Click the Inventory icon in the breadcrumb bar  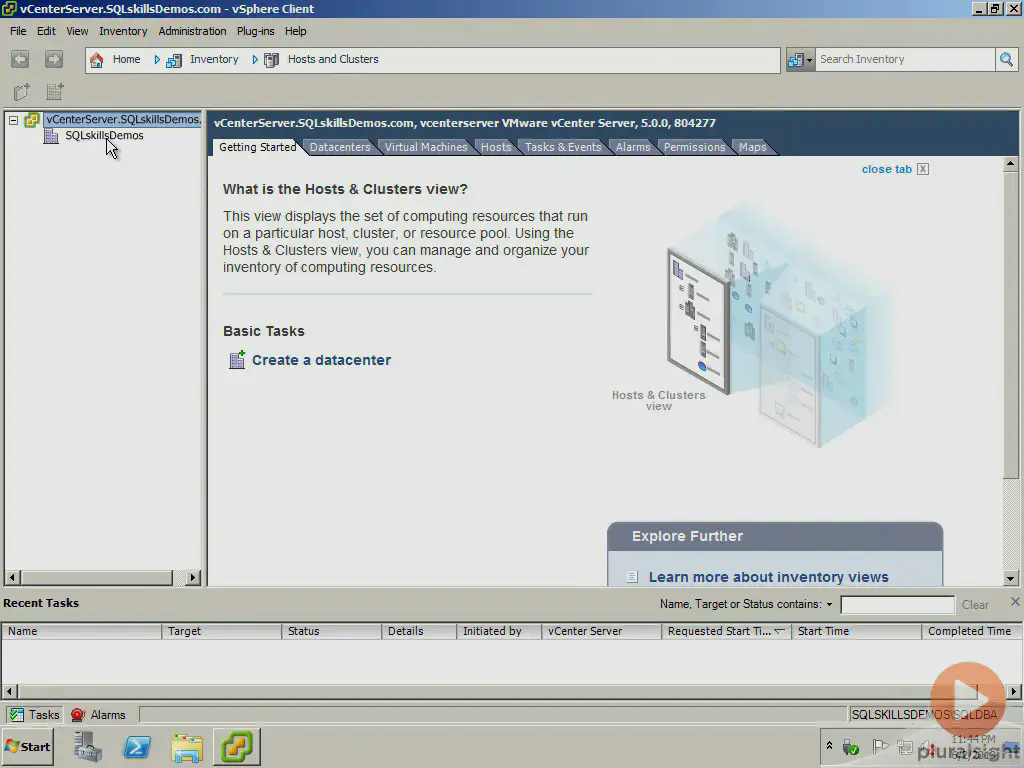pyautogui.click(x=174, y=60)
